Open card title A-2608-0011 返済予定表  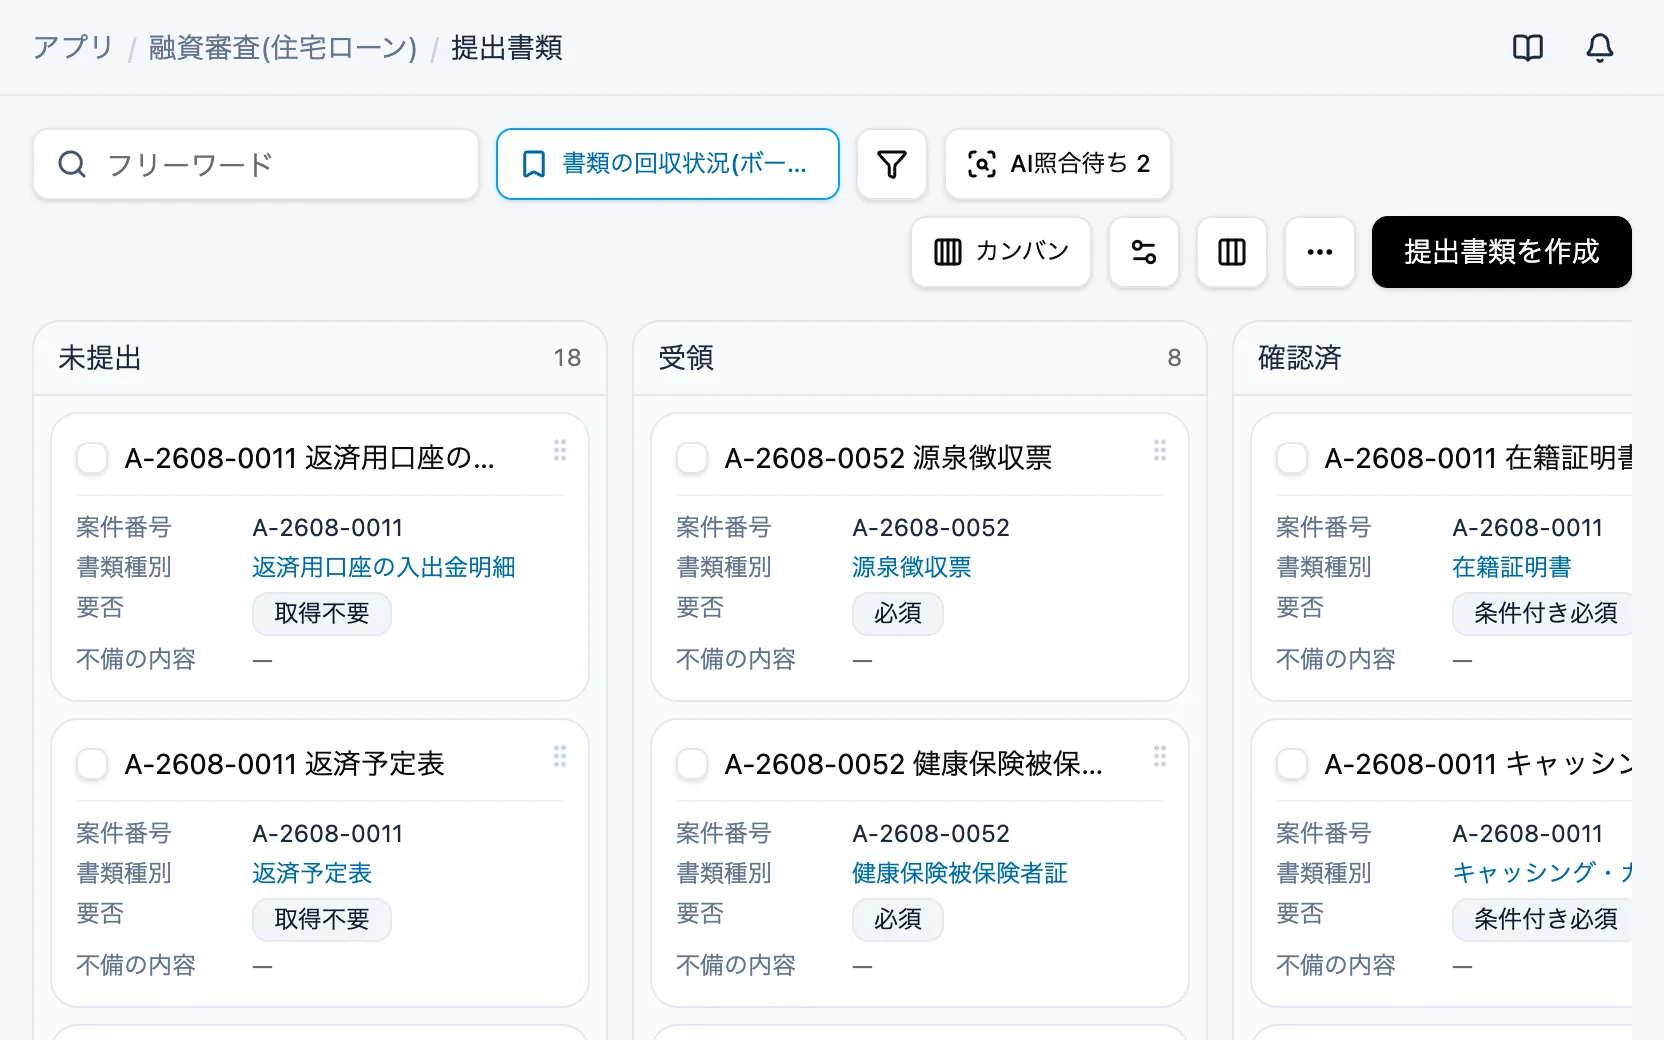click(x=285, y=764)
